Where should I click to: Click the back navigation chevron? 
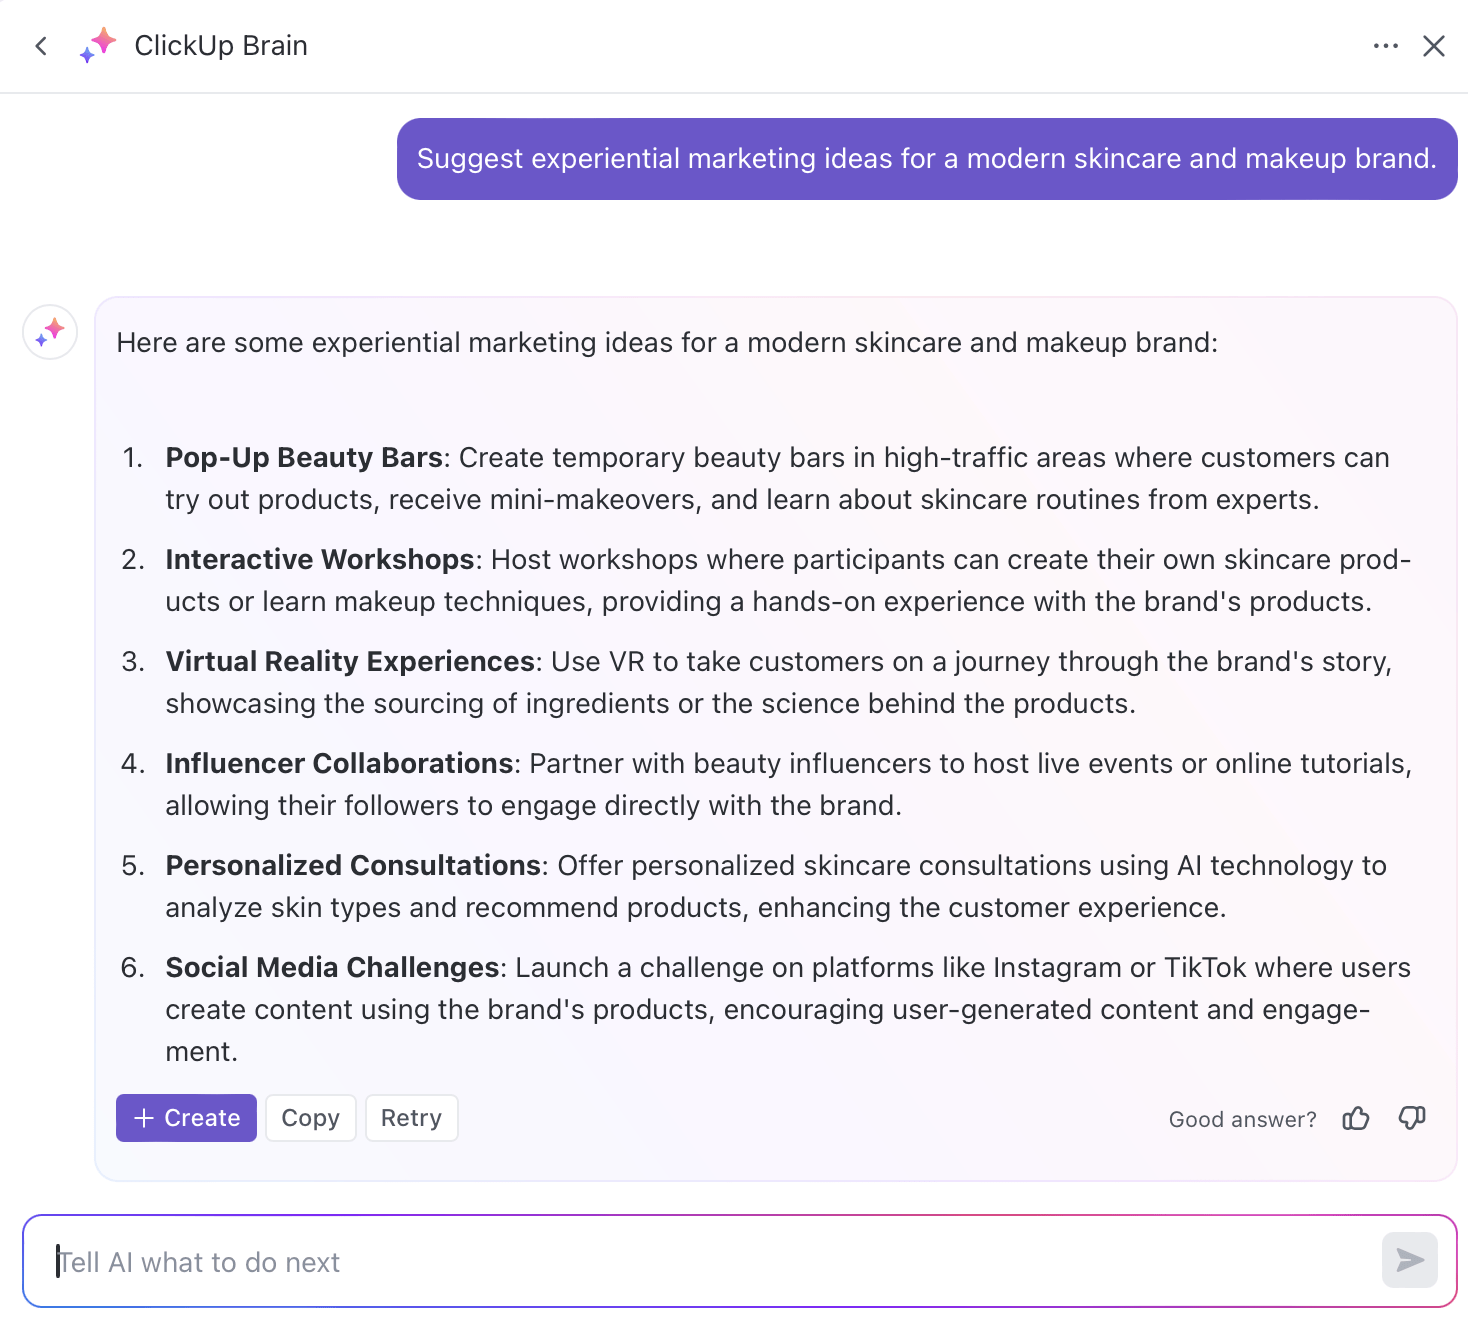[x=41, y=46]
